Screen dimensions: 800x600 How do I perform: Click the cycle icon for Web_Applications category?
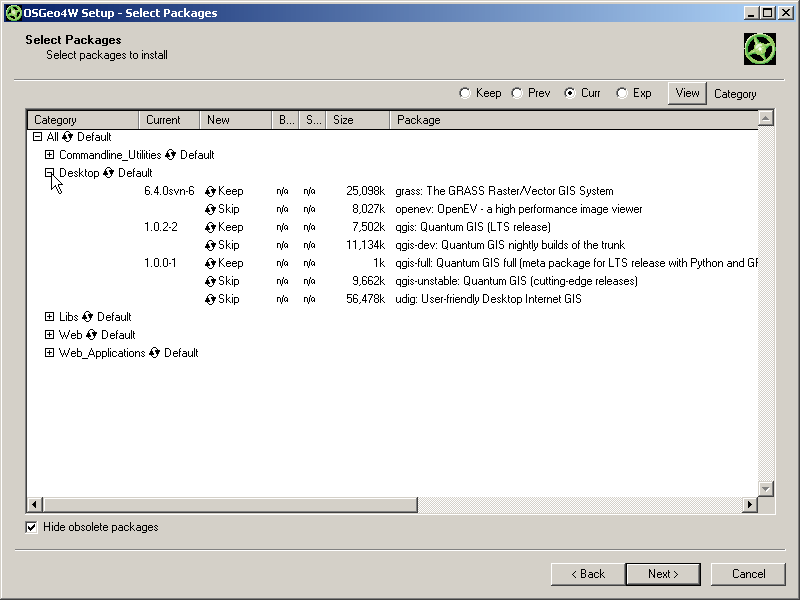point(155,353)
